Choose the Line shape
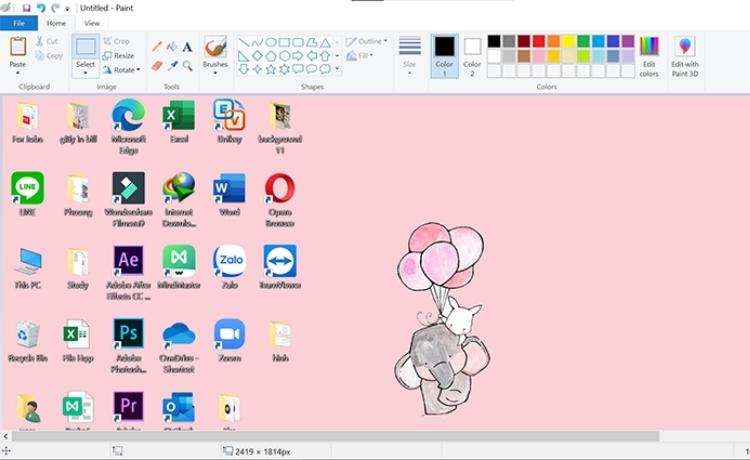 (x=243, y=42)
